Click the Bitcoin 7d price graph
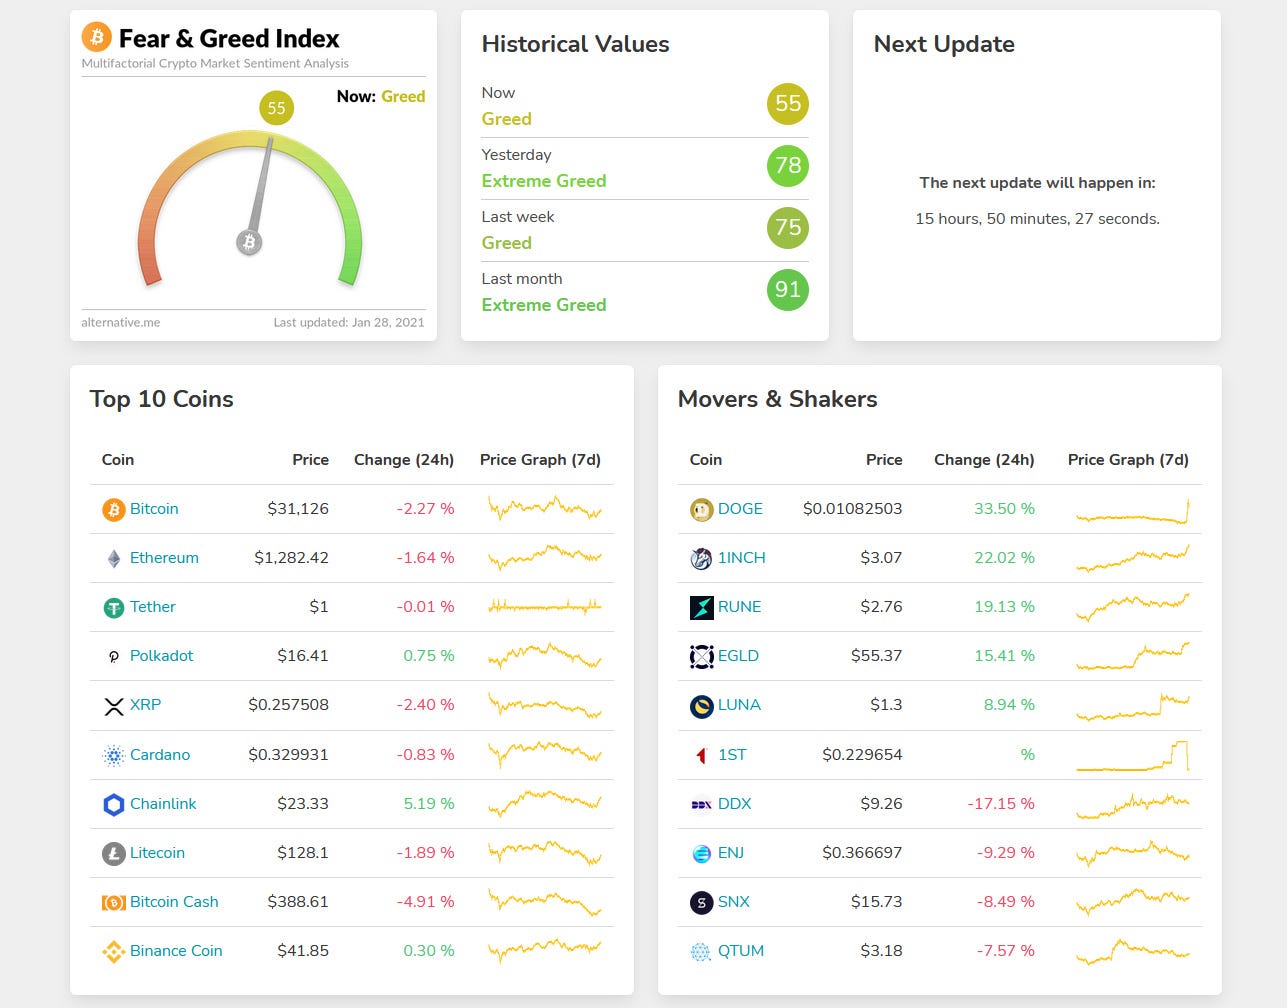1287x1008 pixels. pos(545,509)
